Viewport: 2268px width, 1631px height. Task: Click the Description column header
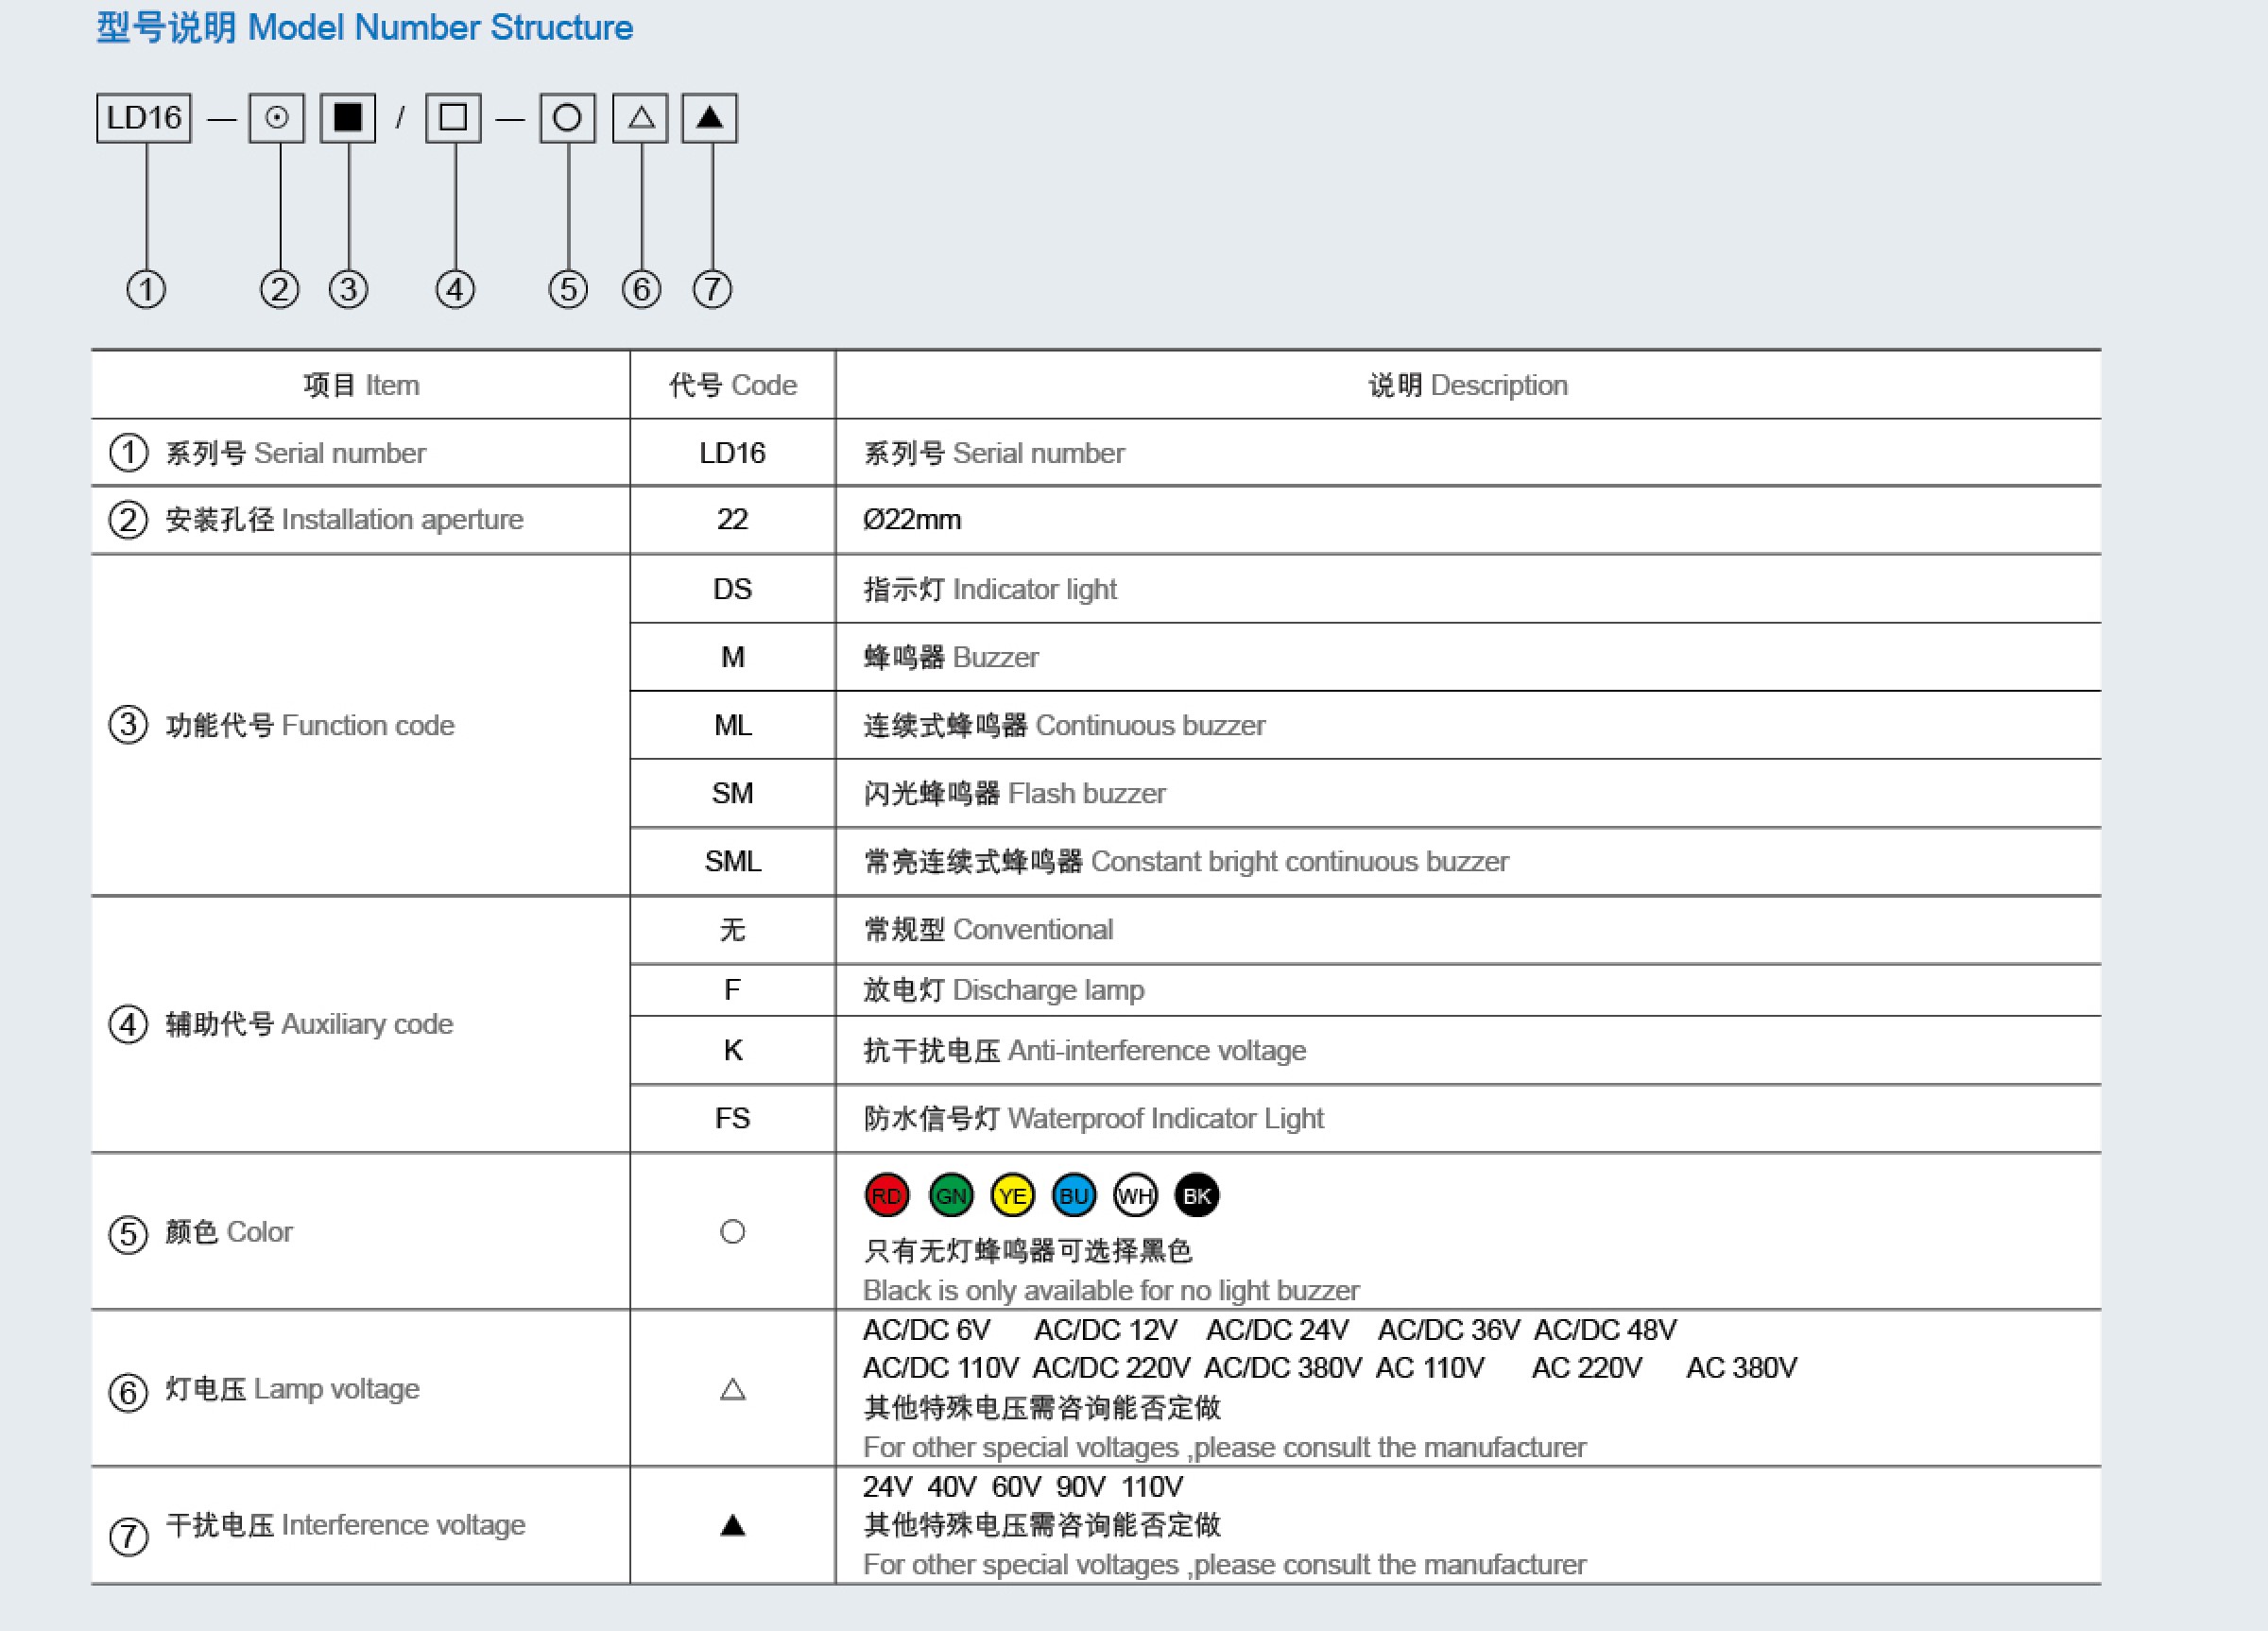point(1467,385)
